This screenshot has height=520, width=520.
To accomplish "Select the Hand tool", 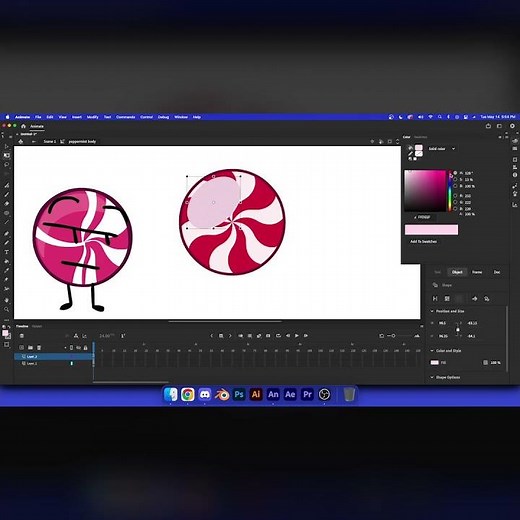I will (7, 300).
